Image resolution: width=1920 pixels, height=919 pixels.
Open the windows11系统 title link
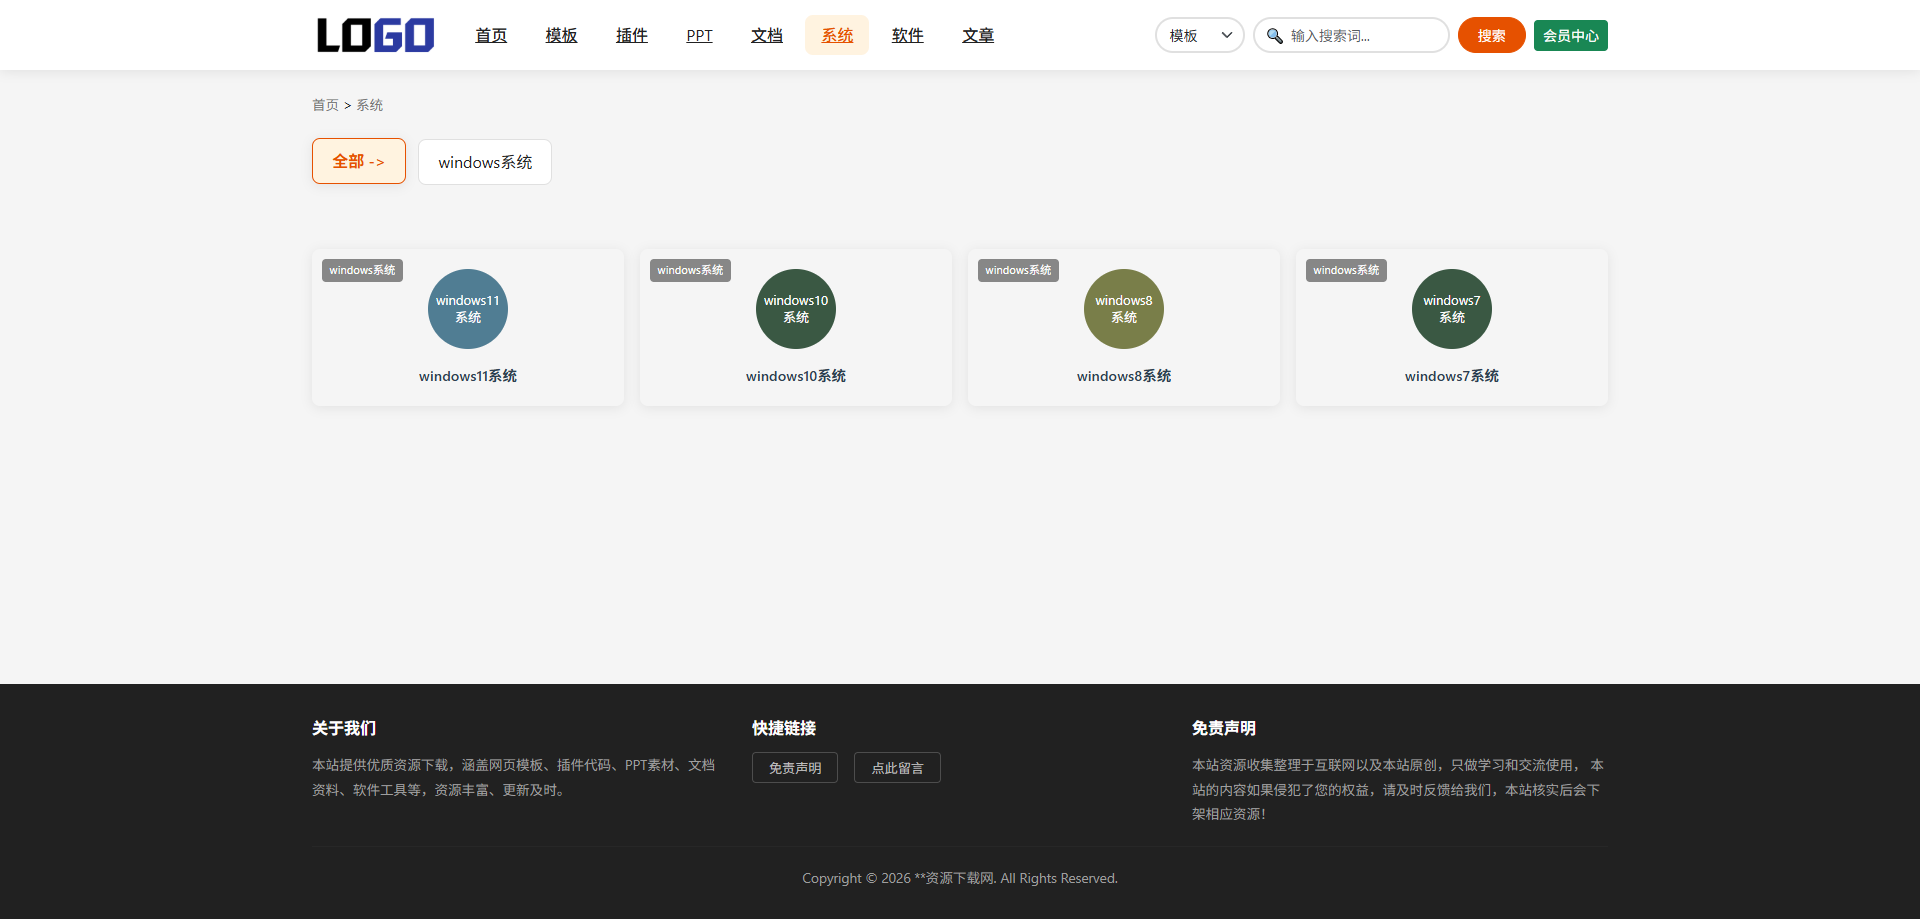(468, 376)
